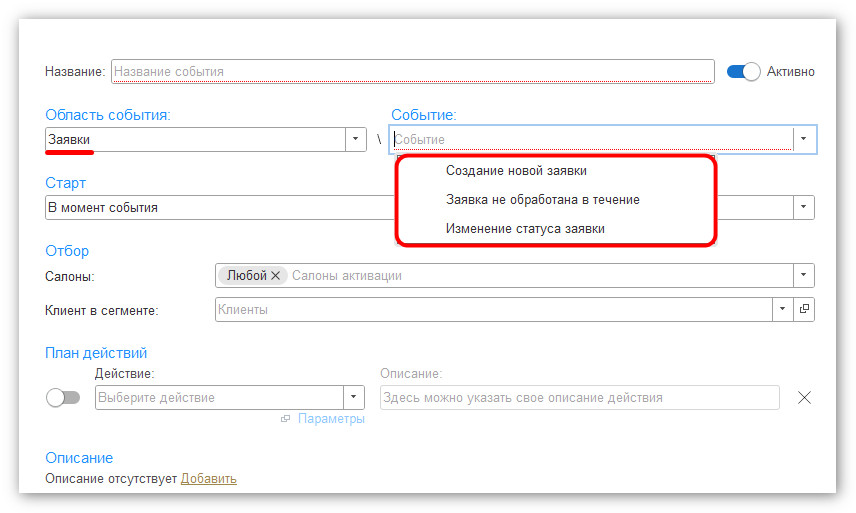This screenshot has width=856, height=513.
Task: Click the Описание section heading
Action: click(x=79, y=458)
